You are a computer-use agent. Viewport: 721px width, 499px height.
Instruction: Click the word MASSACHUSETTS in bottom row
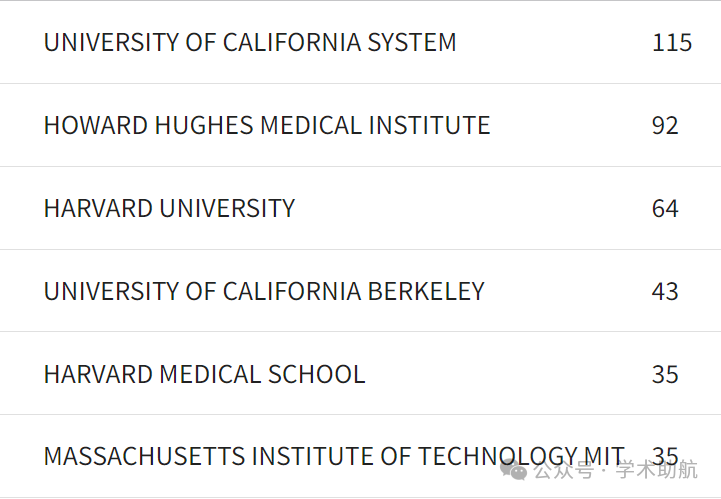click(144, 456)
